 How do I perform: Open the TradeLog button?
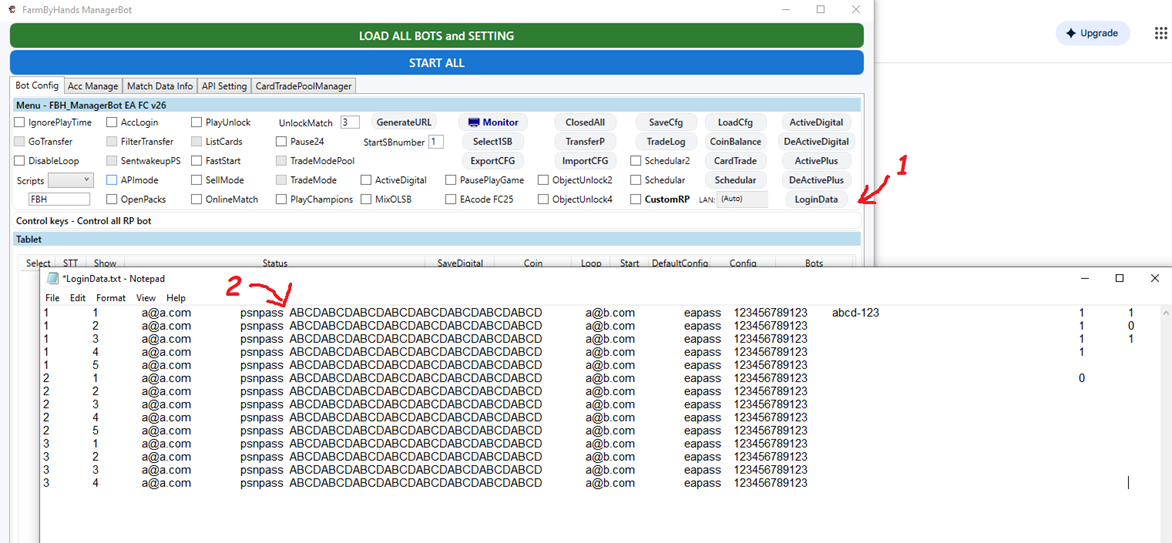tap(667, 141)
